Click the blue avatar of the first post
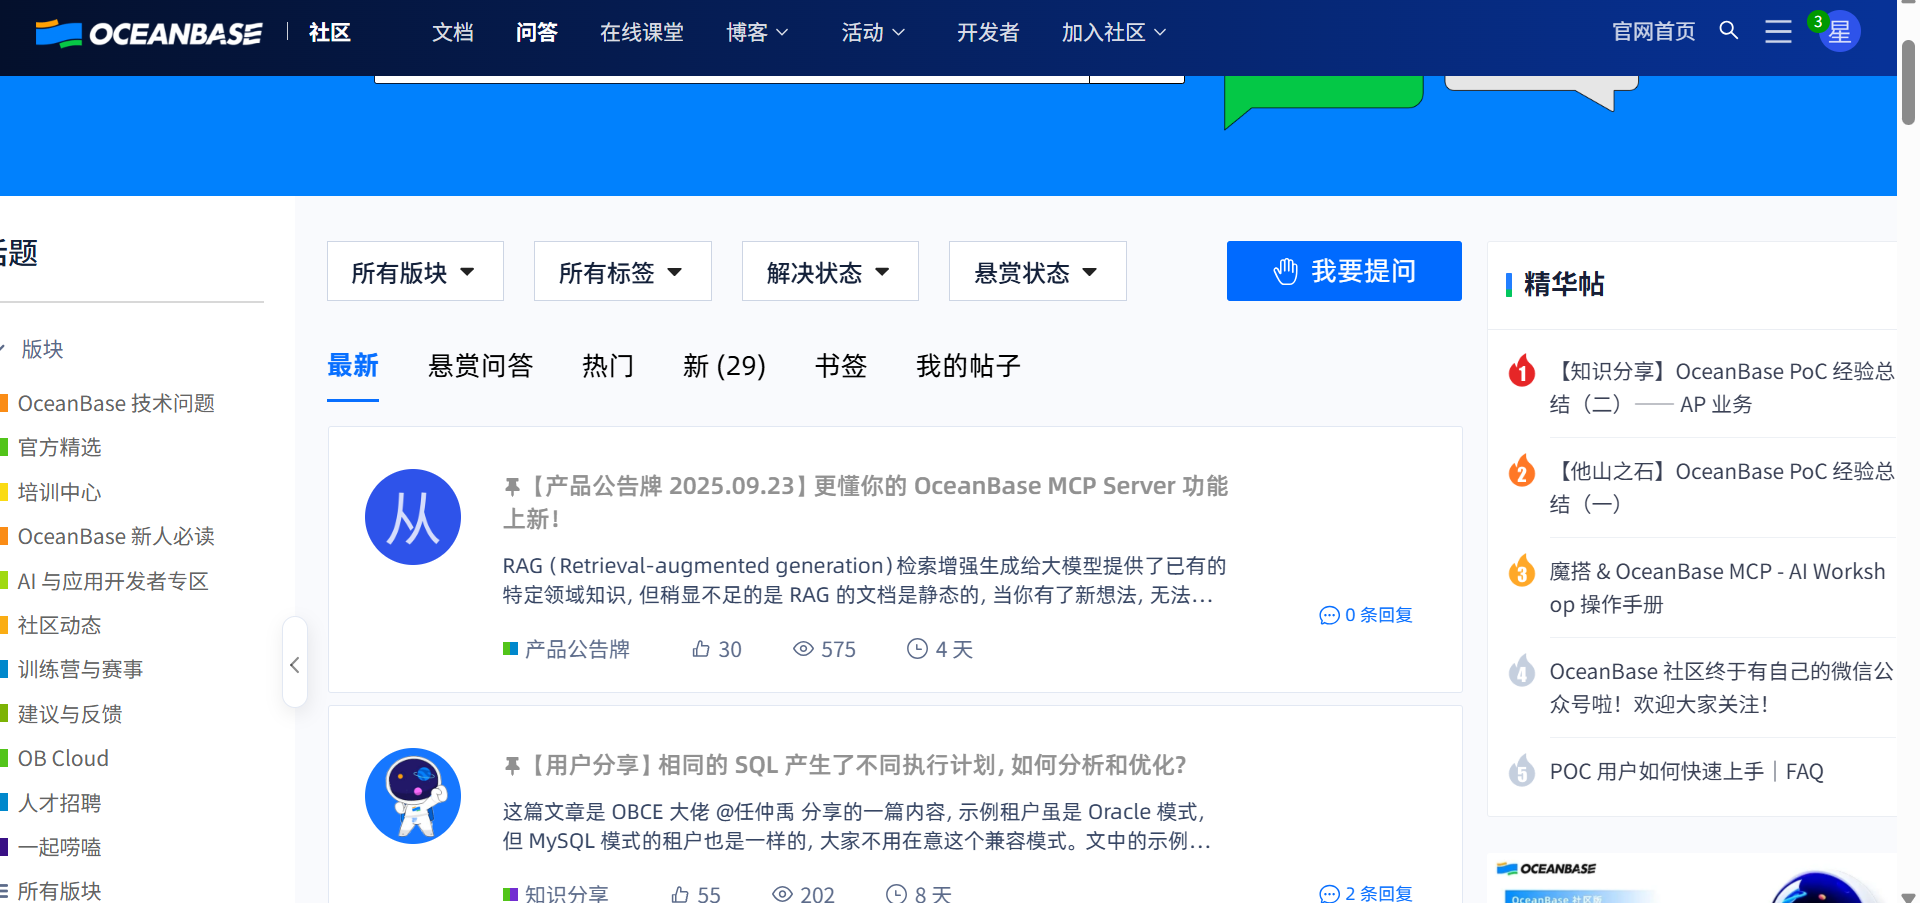 [413, 517]
